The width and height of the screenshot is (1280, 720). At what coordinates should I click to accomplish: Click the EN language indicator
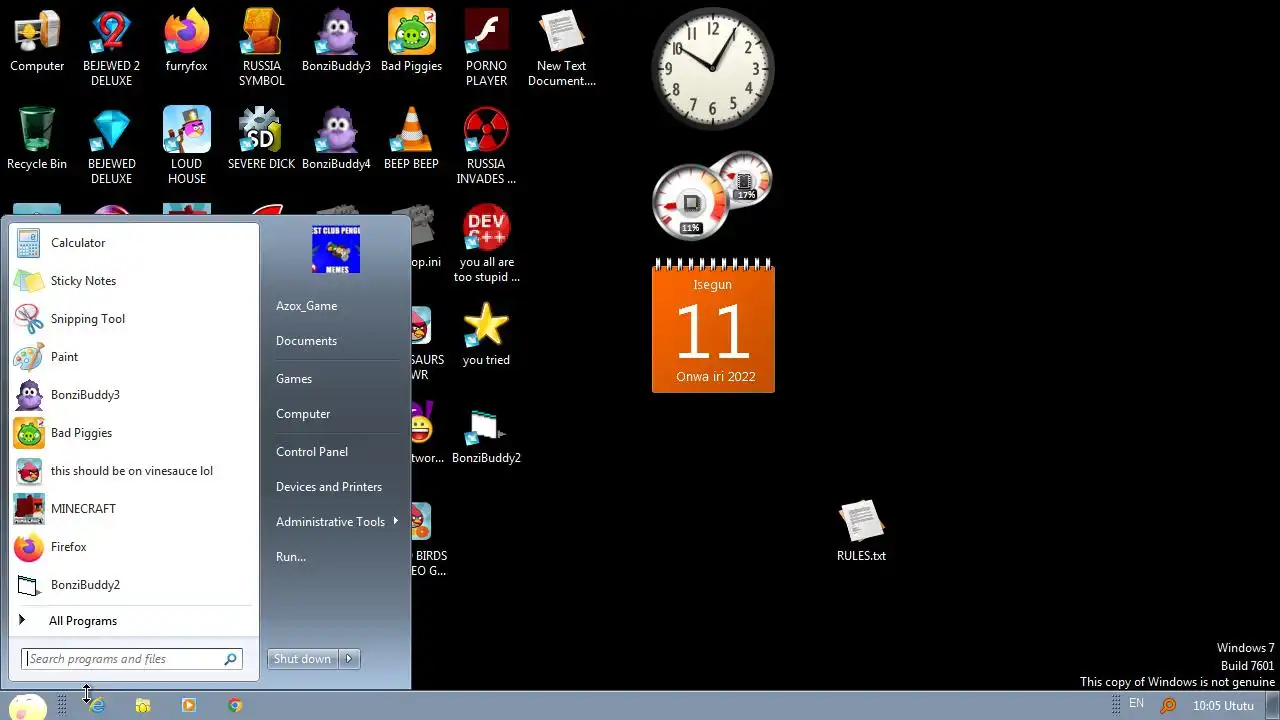tap(1136, 704)
